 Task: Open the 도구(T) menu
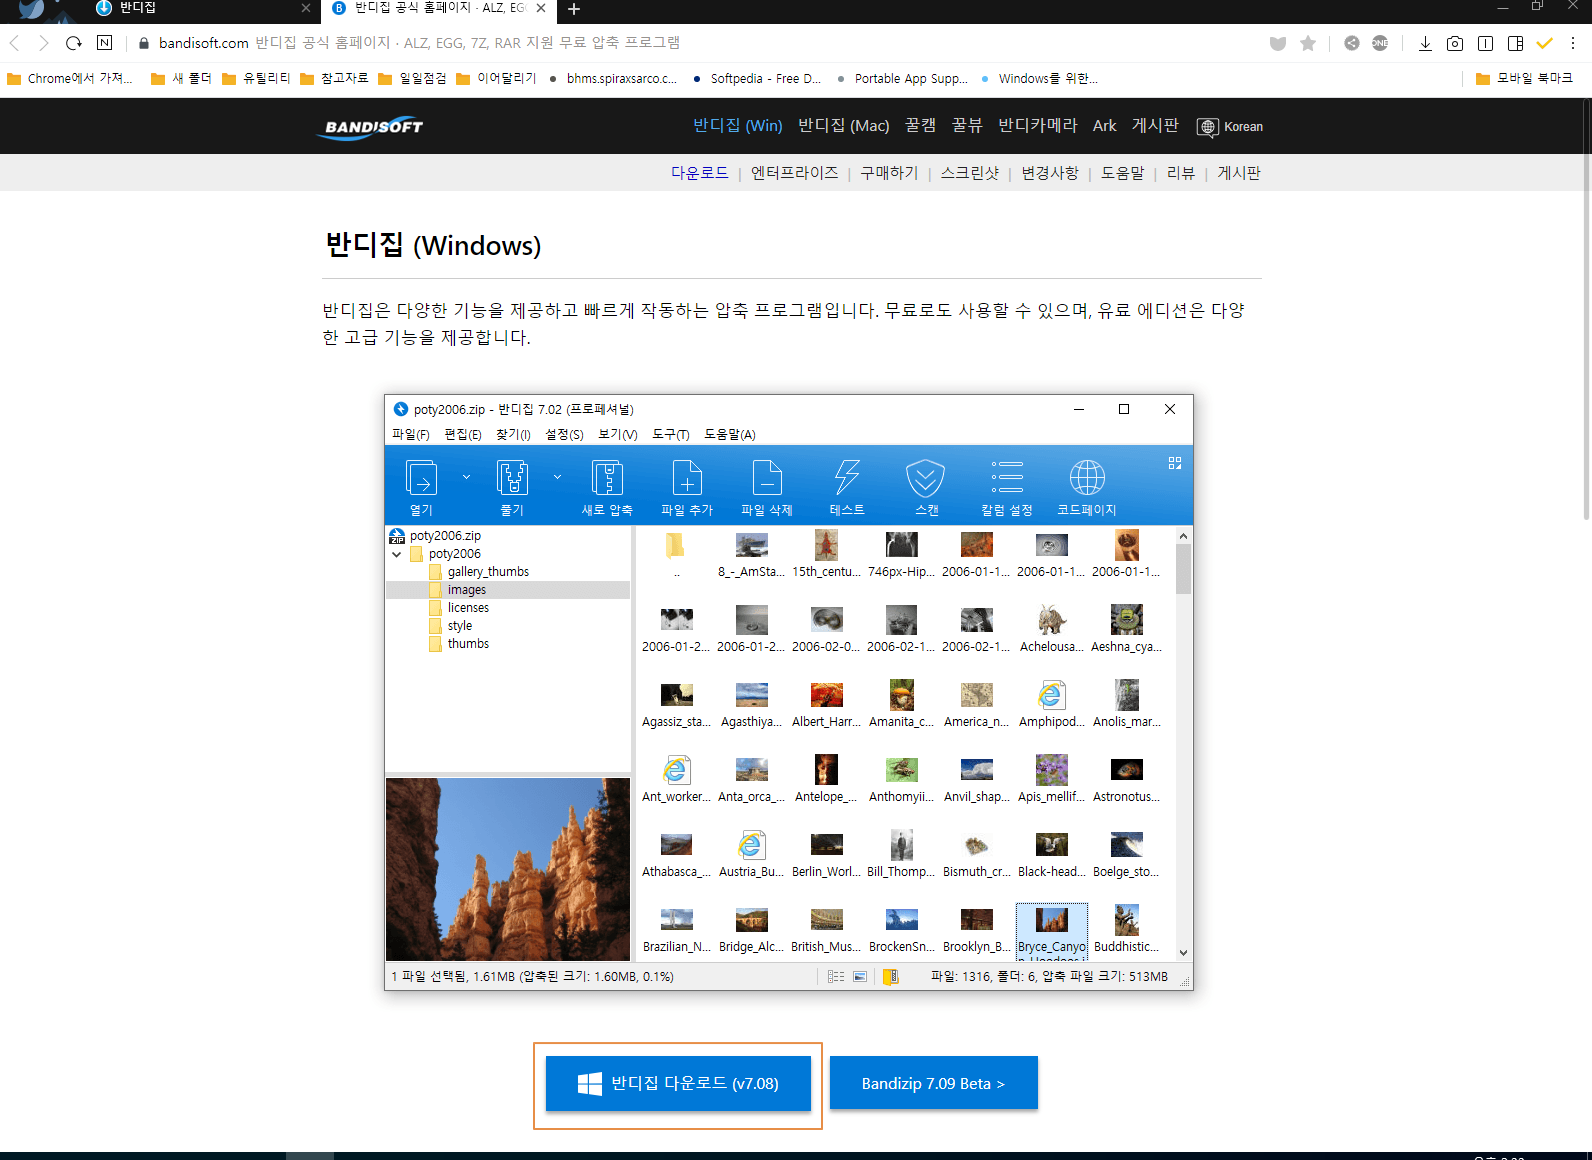coord(671,434)
